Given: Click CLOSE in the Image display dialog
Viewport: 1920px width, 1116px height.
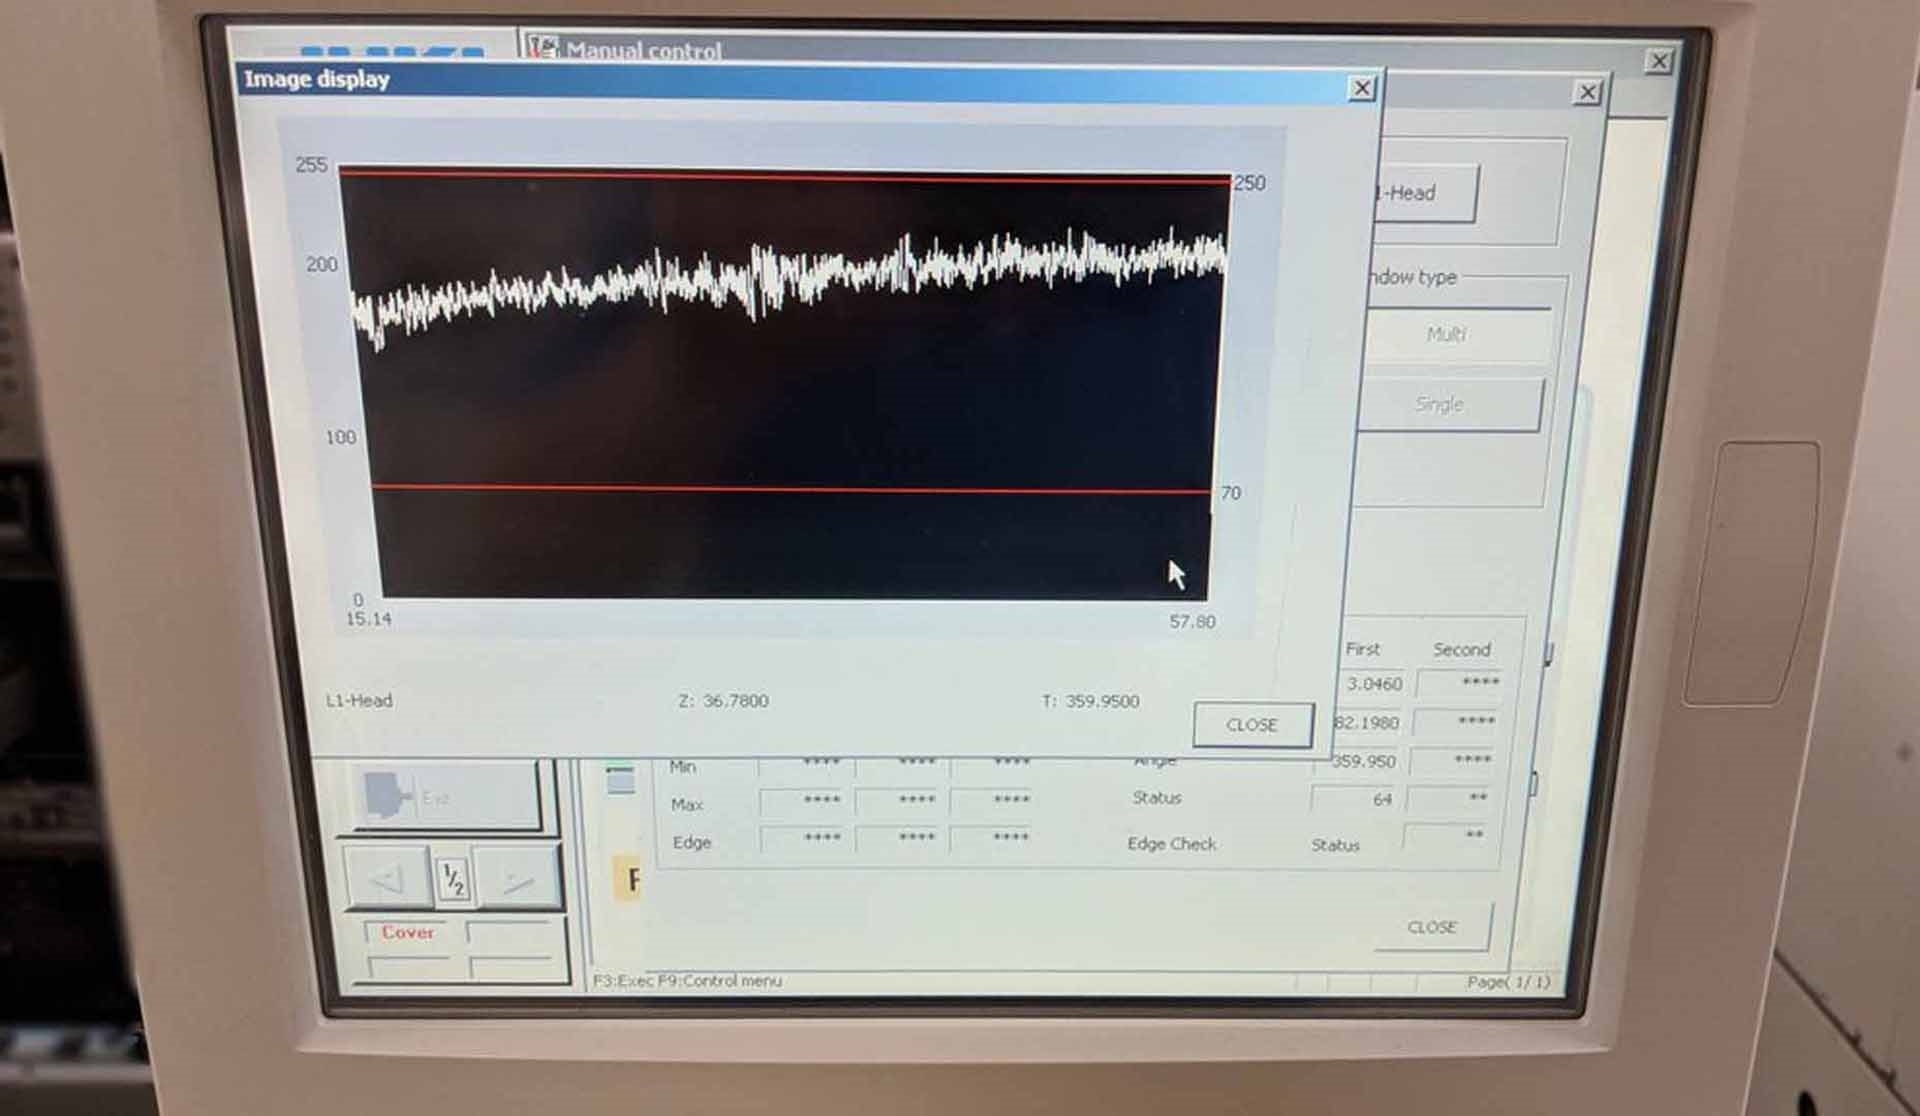Looking at the screenshot, I should (x=1252, y=725).
